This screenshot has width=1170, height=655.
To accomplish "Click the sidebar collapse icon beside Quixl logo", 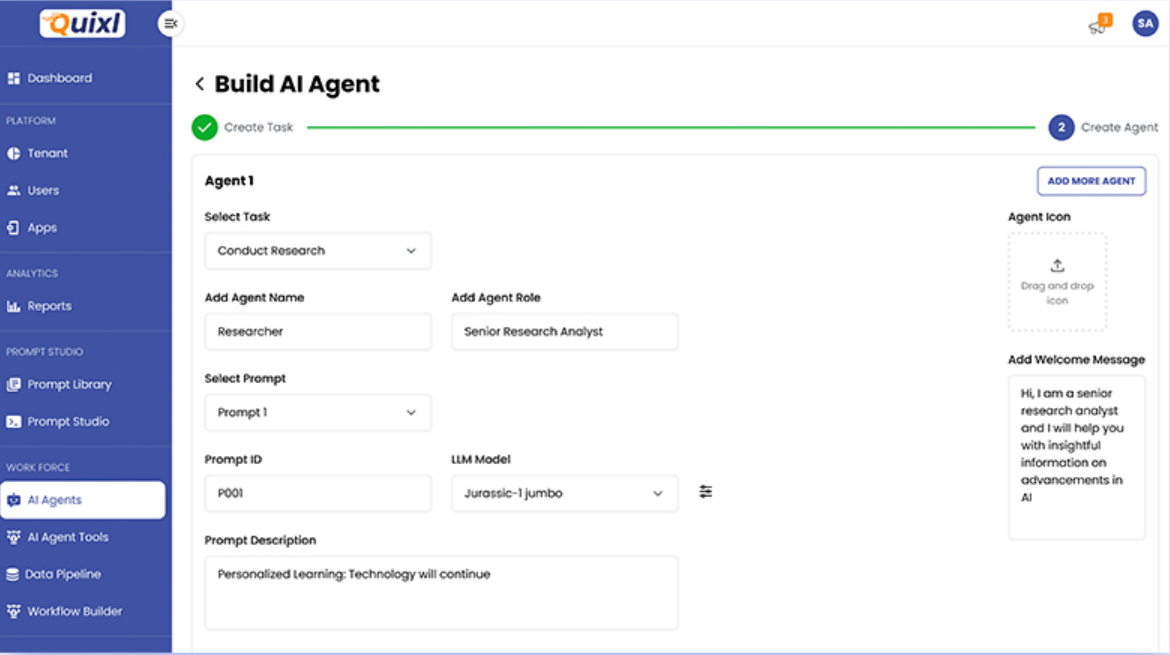I will click(x=171, y=23).
